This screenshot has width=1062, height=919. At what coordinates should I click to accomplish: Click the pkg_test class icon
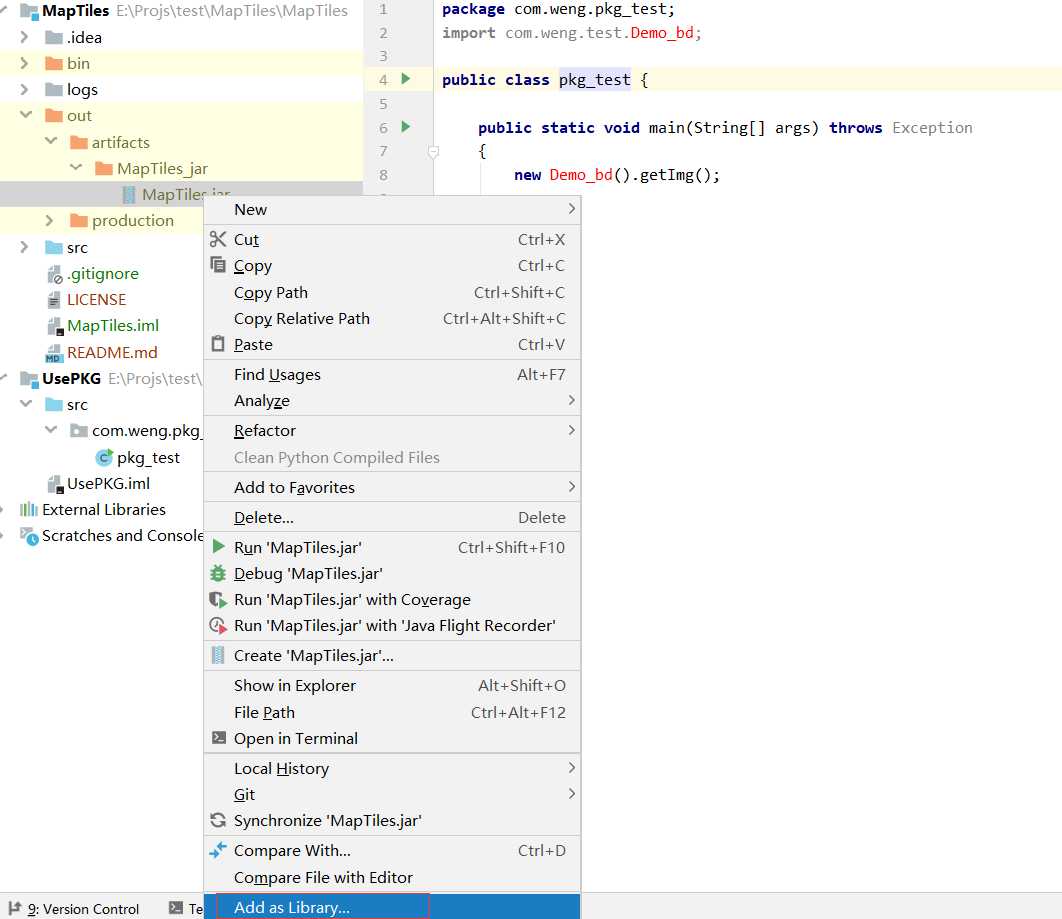[x=104, y=458]
